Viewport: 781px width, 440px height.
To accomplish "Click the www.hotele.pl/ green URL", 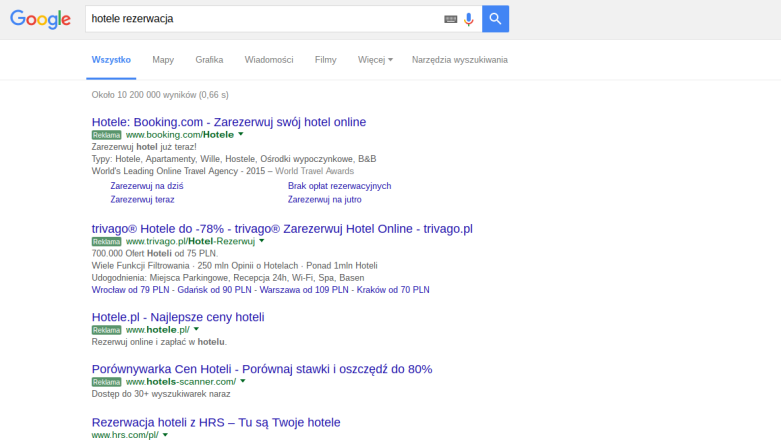I will click(x=158, y=330).
